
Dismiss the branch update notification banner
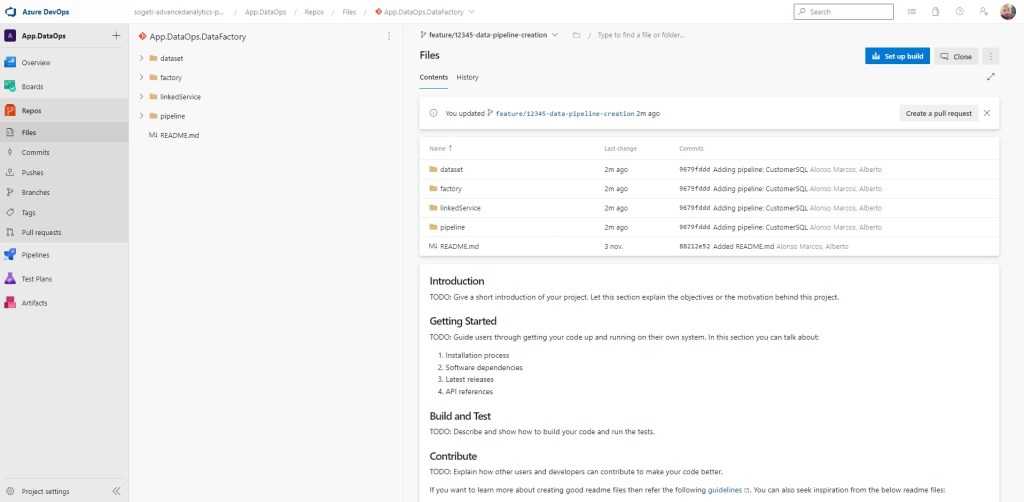pyautogui.click(x=986, y=113)
